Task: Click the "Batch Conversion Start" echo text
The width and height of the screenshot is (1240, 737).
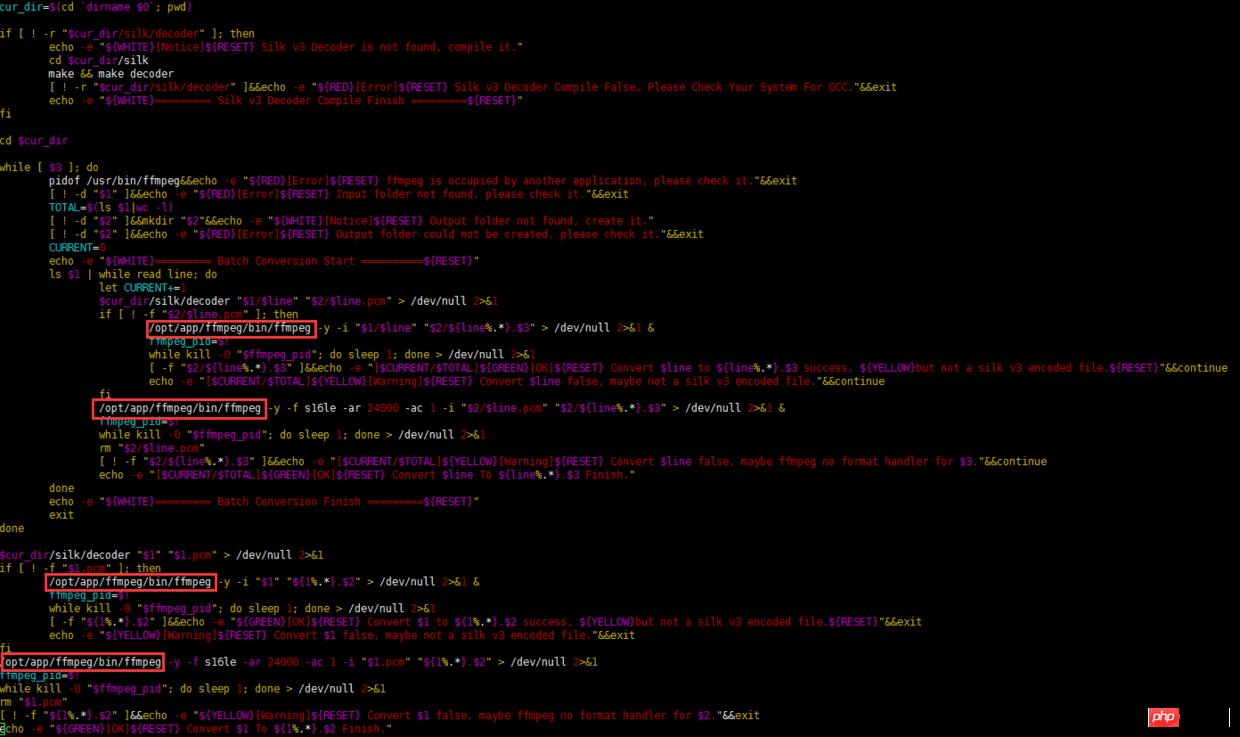Action: 286,261
